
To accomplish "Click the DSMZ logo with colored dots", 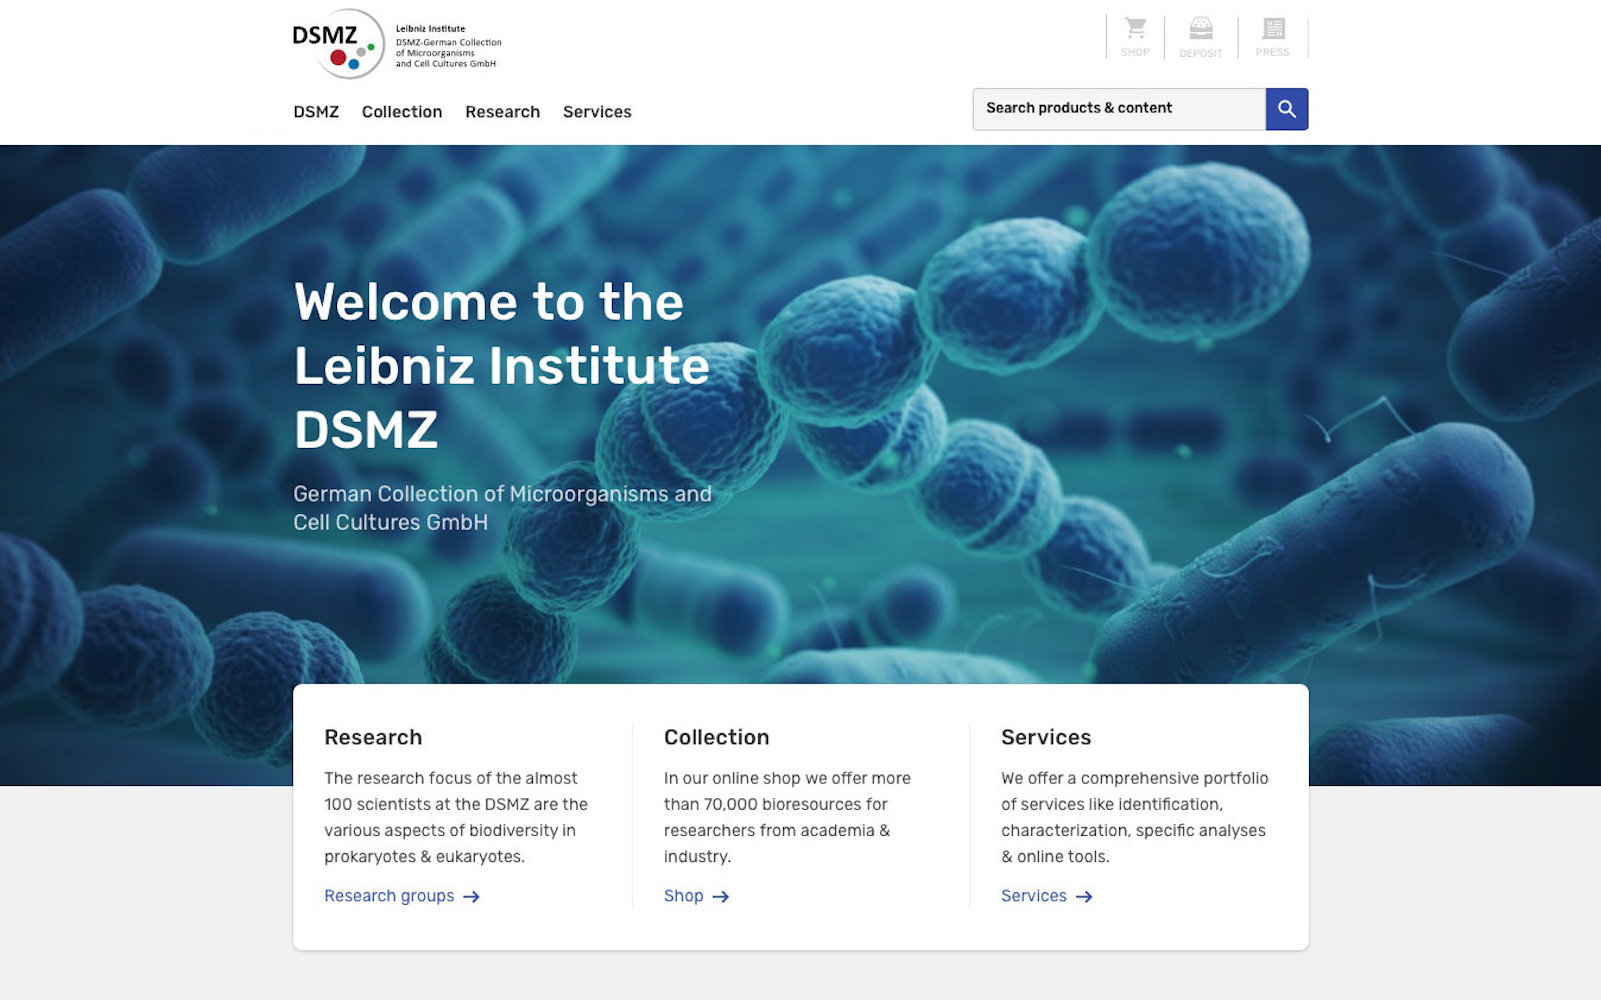I will point(339,44).
